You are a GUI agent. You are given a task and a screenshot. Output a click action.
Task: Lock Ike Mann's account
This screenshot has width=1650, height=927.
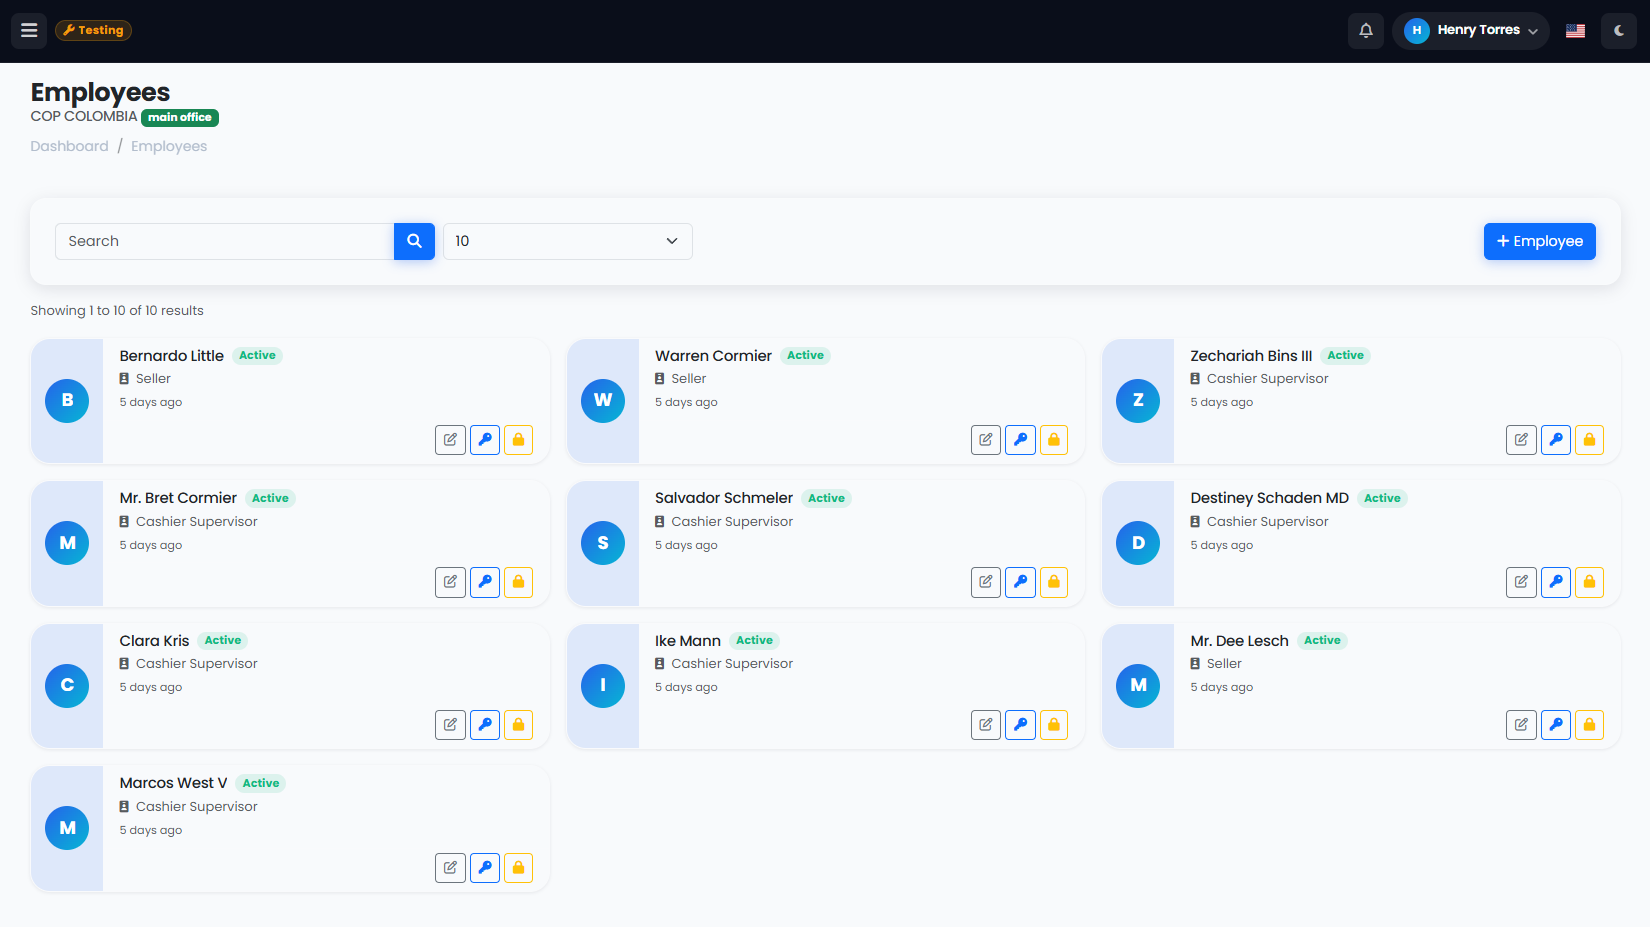(x=1054, y=725)
